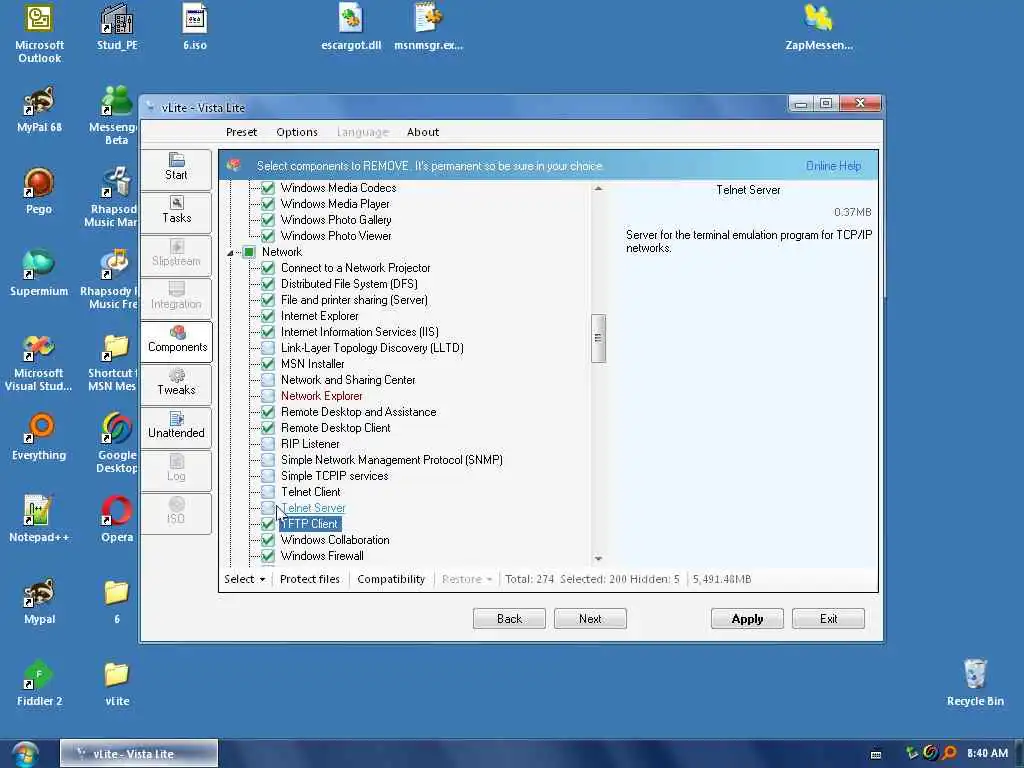Image resolution: width=1024 pixels, height=768 pixels.
Task: Select the escargot.dll file icon
Action: 351,28
